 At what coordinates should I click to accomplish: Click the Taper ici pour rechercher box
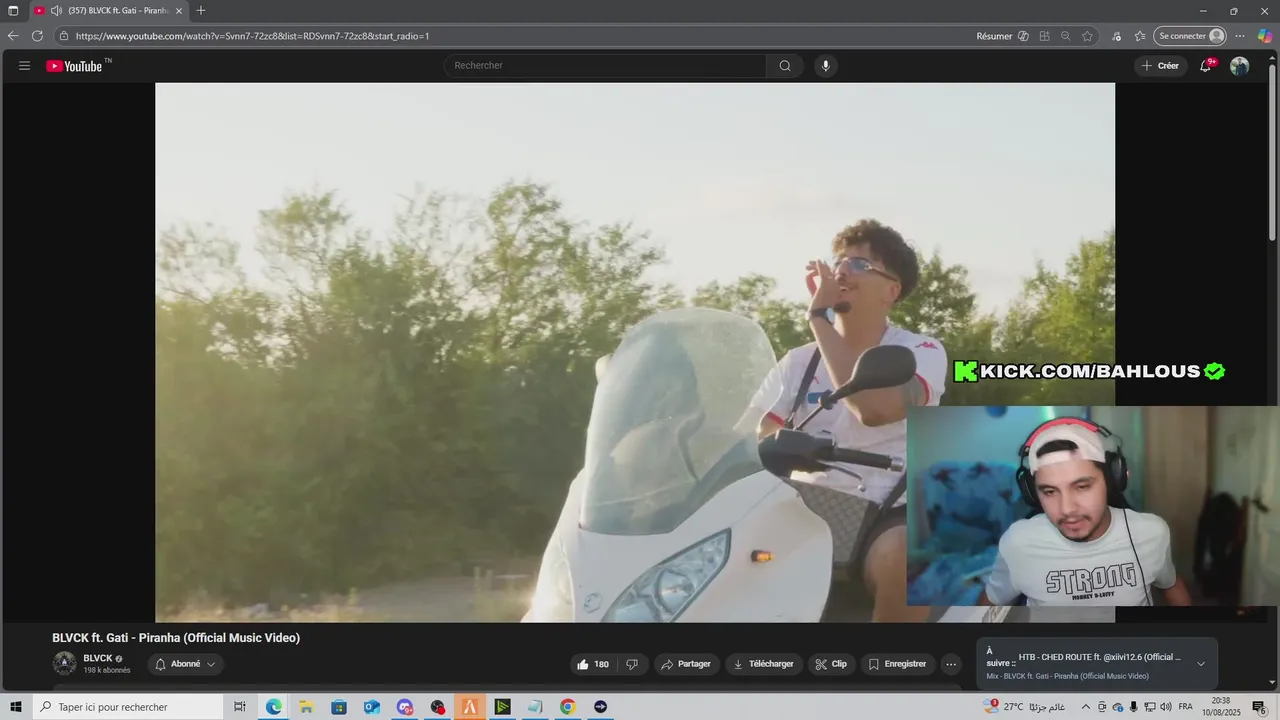pos(127,707)
